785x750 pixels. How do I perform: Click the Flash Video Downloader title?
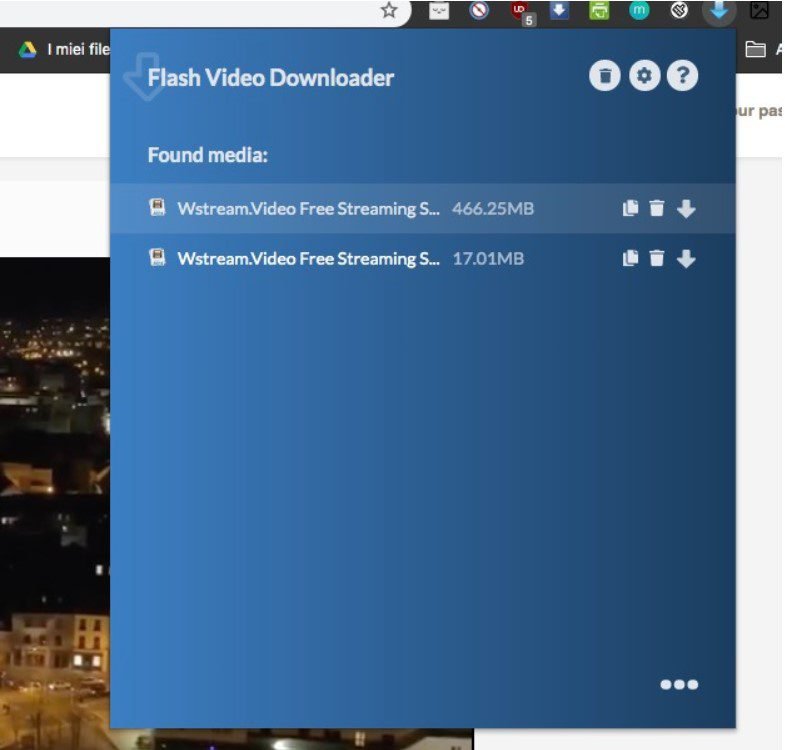click(x=270, y=78)
